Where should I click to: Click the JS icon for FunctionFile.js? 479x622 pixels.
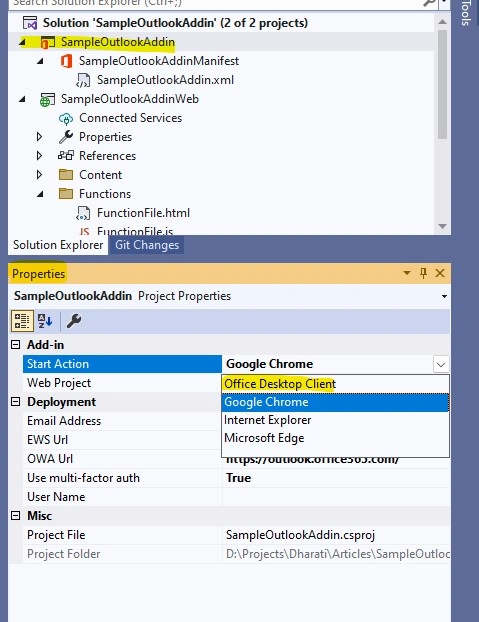click(x=84, y=231)
